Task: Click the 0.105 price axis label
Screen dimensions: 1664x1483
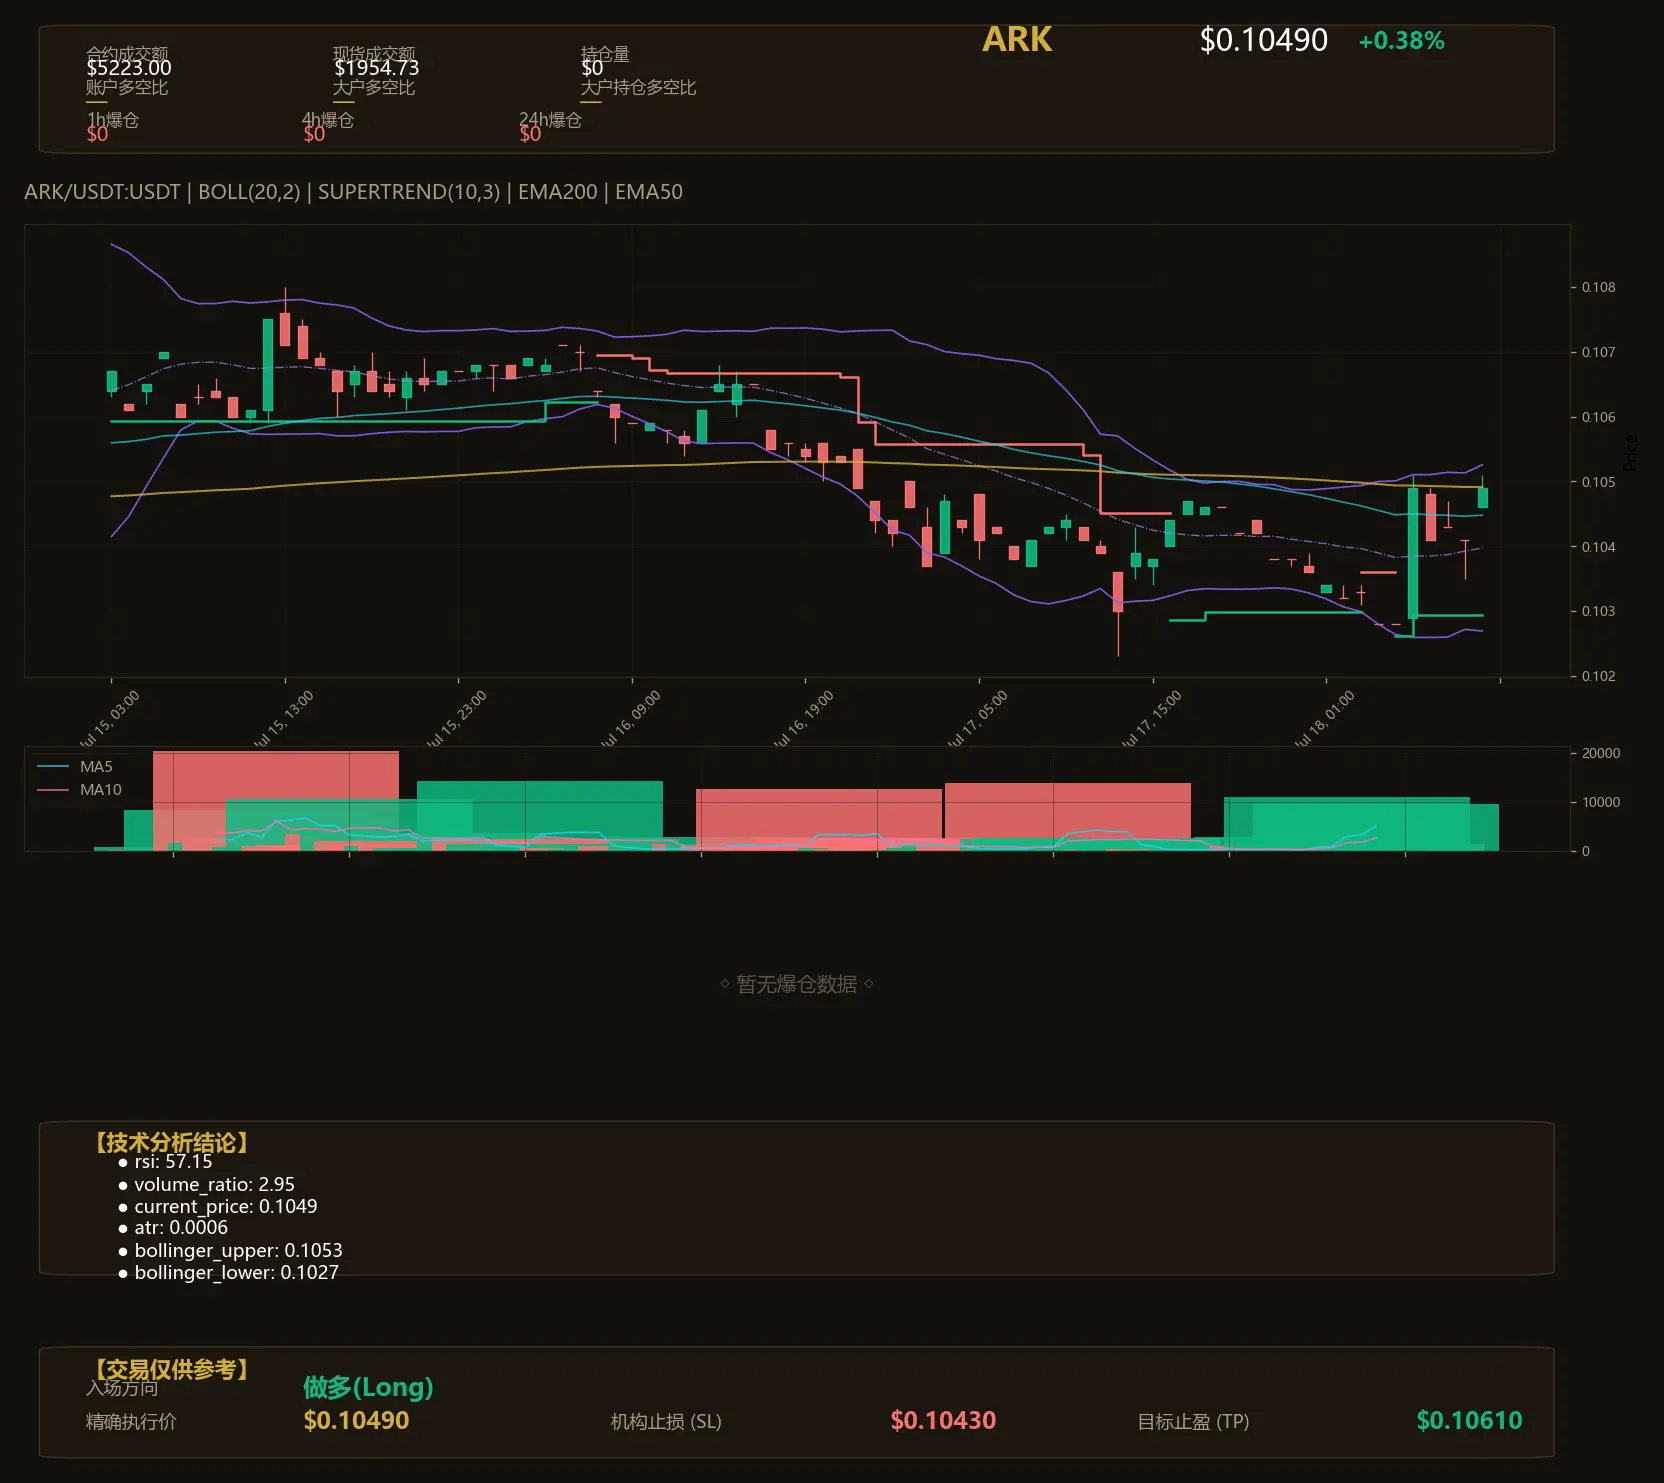Action: click(x=1598, y=482)
